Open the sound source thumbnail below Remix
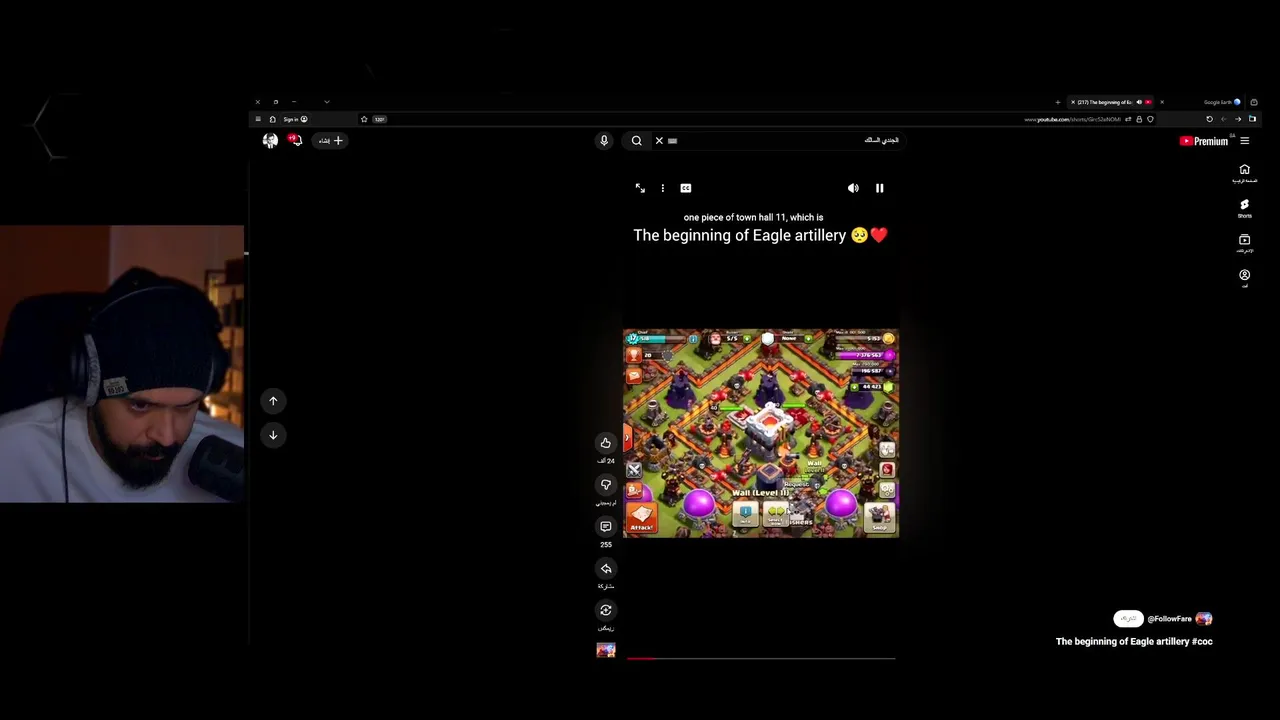 click(606, 650)
